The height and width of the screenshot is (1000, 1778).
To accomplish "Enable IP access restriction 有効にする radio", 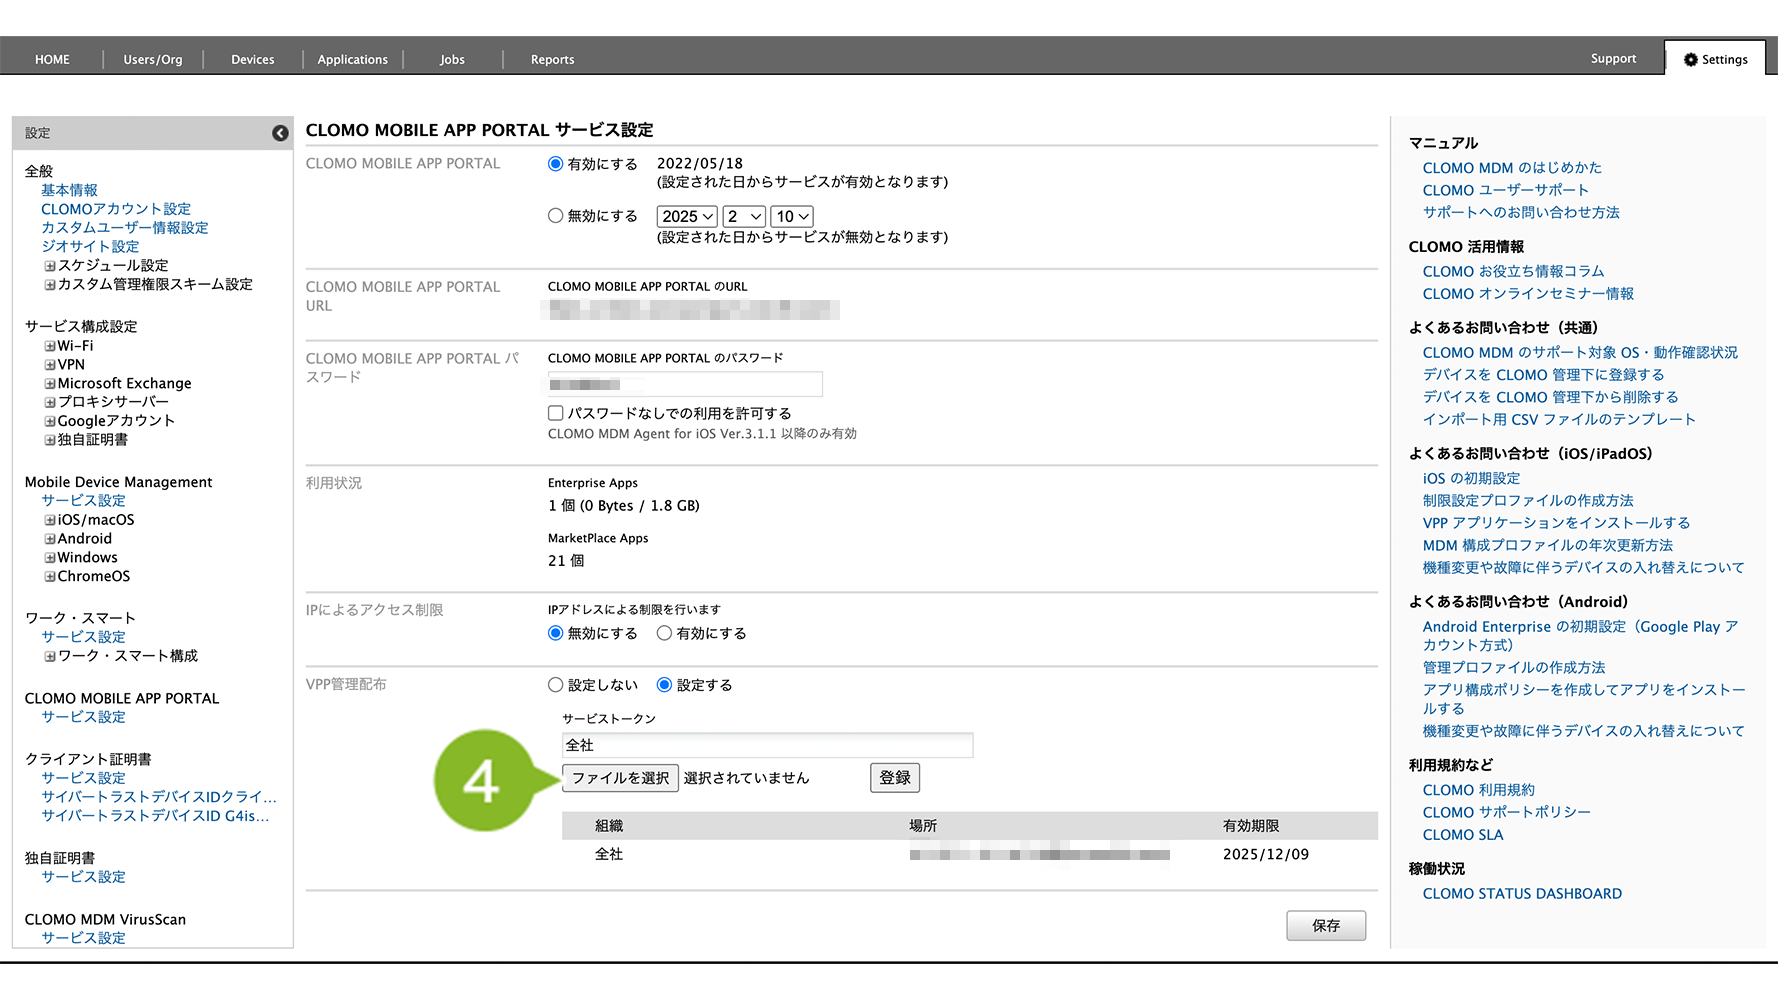I will (664, 633).
